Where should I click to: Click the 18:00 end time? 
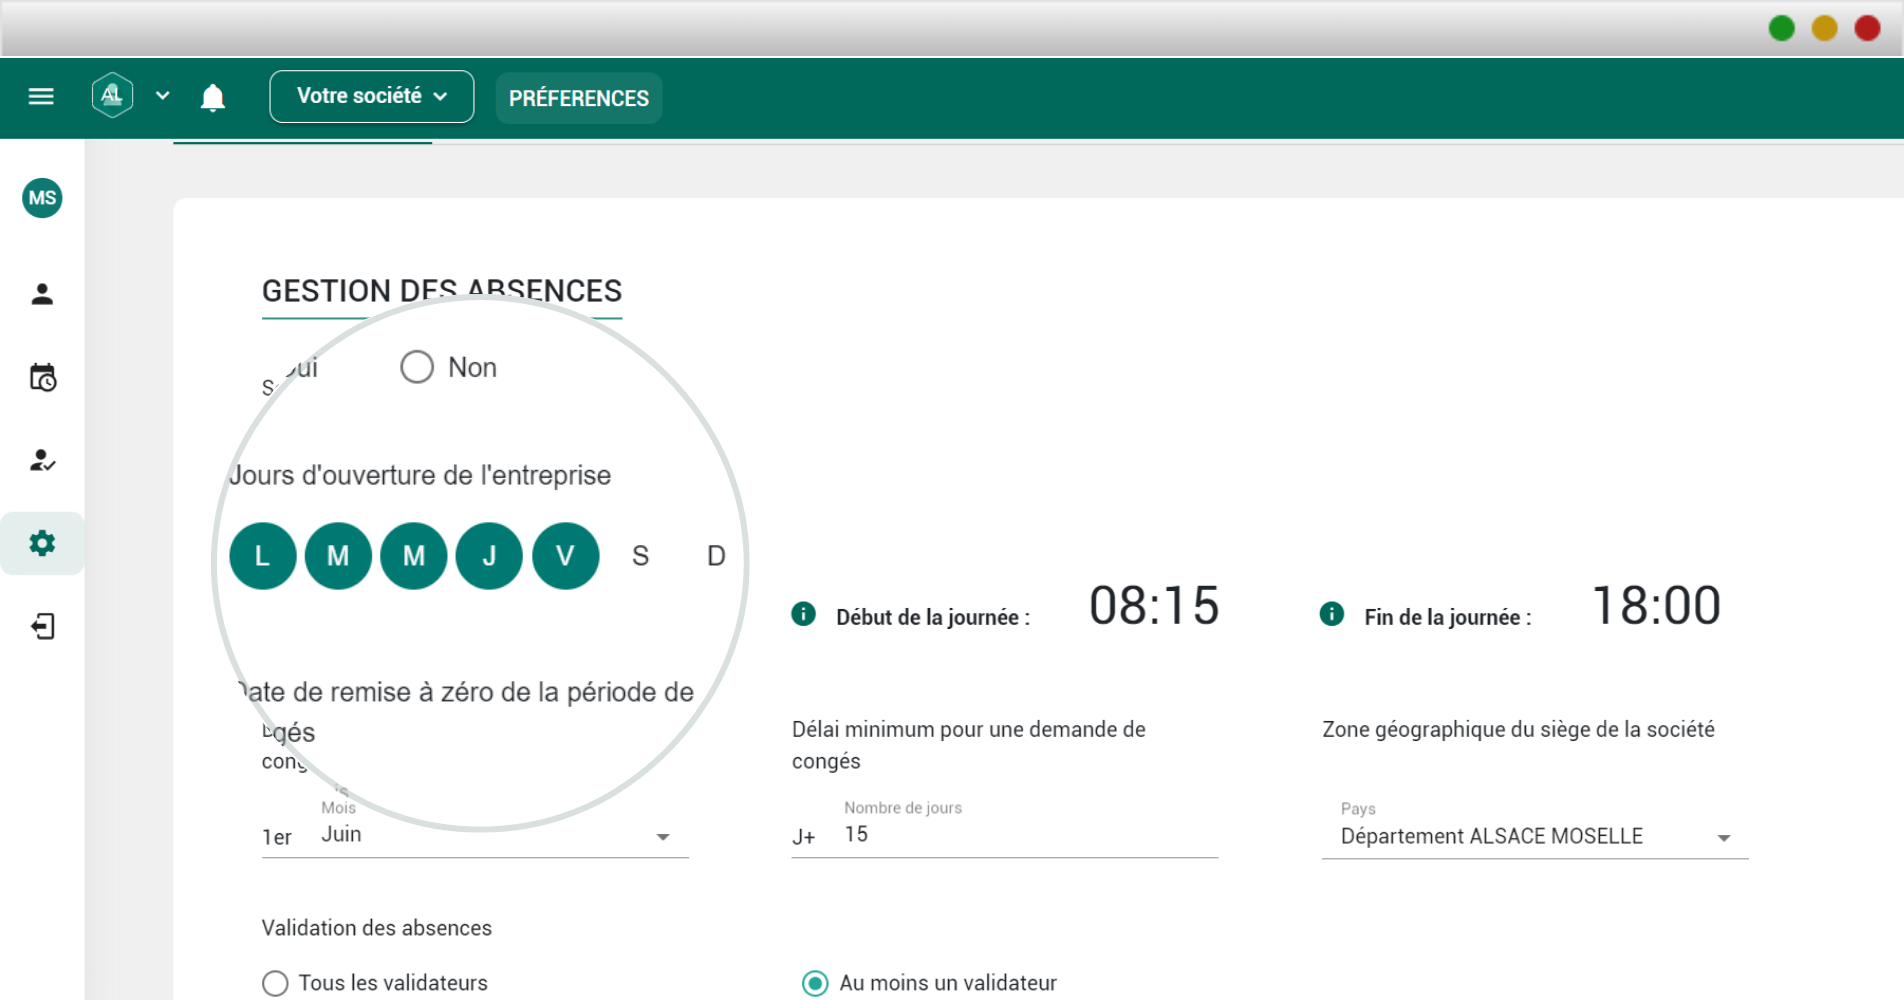1656,606
